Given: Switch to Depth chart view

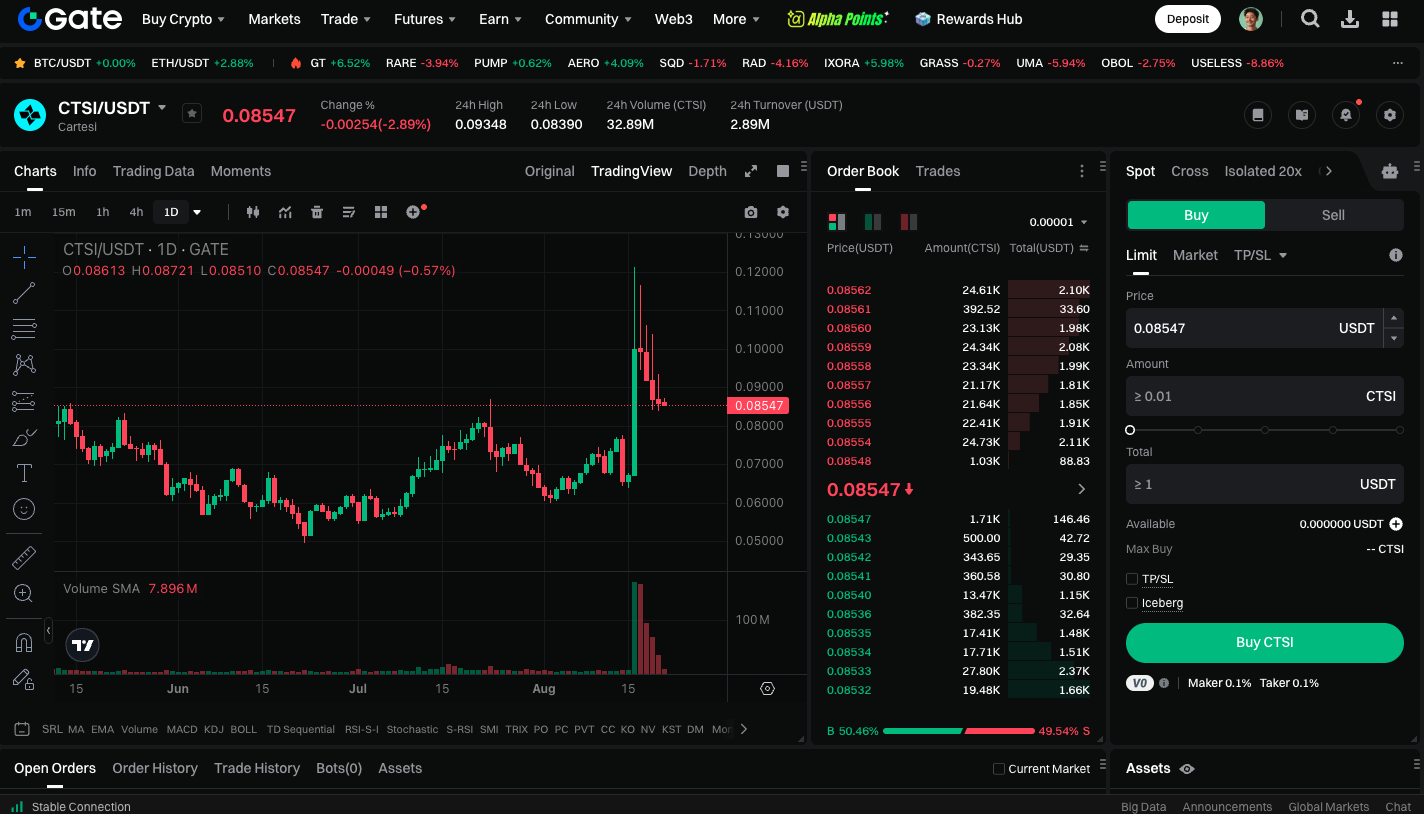Looking at the screenshot, I should (707, 171).
